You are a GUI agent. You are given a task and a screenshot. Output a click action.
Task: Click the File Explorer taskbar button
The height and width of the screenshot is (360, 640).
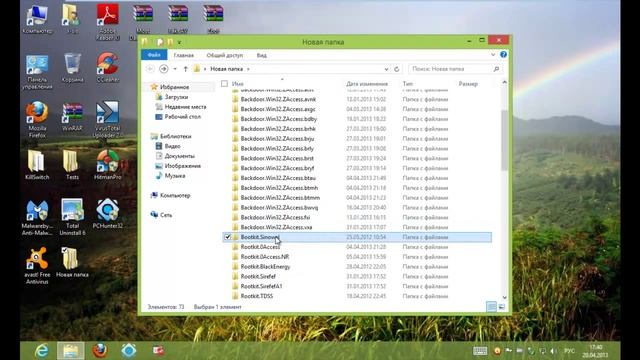[x=71, y=351]
